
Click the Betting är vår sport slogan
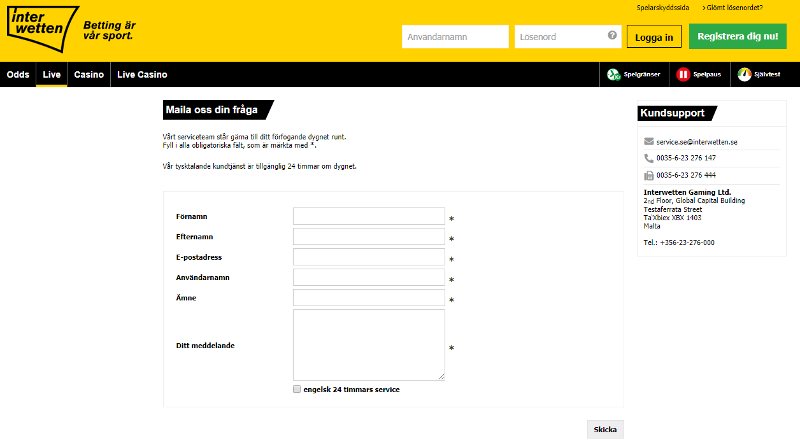click(109, 31)
